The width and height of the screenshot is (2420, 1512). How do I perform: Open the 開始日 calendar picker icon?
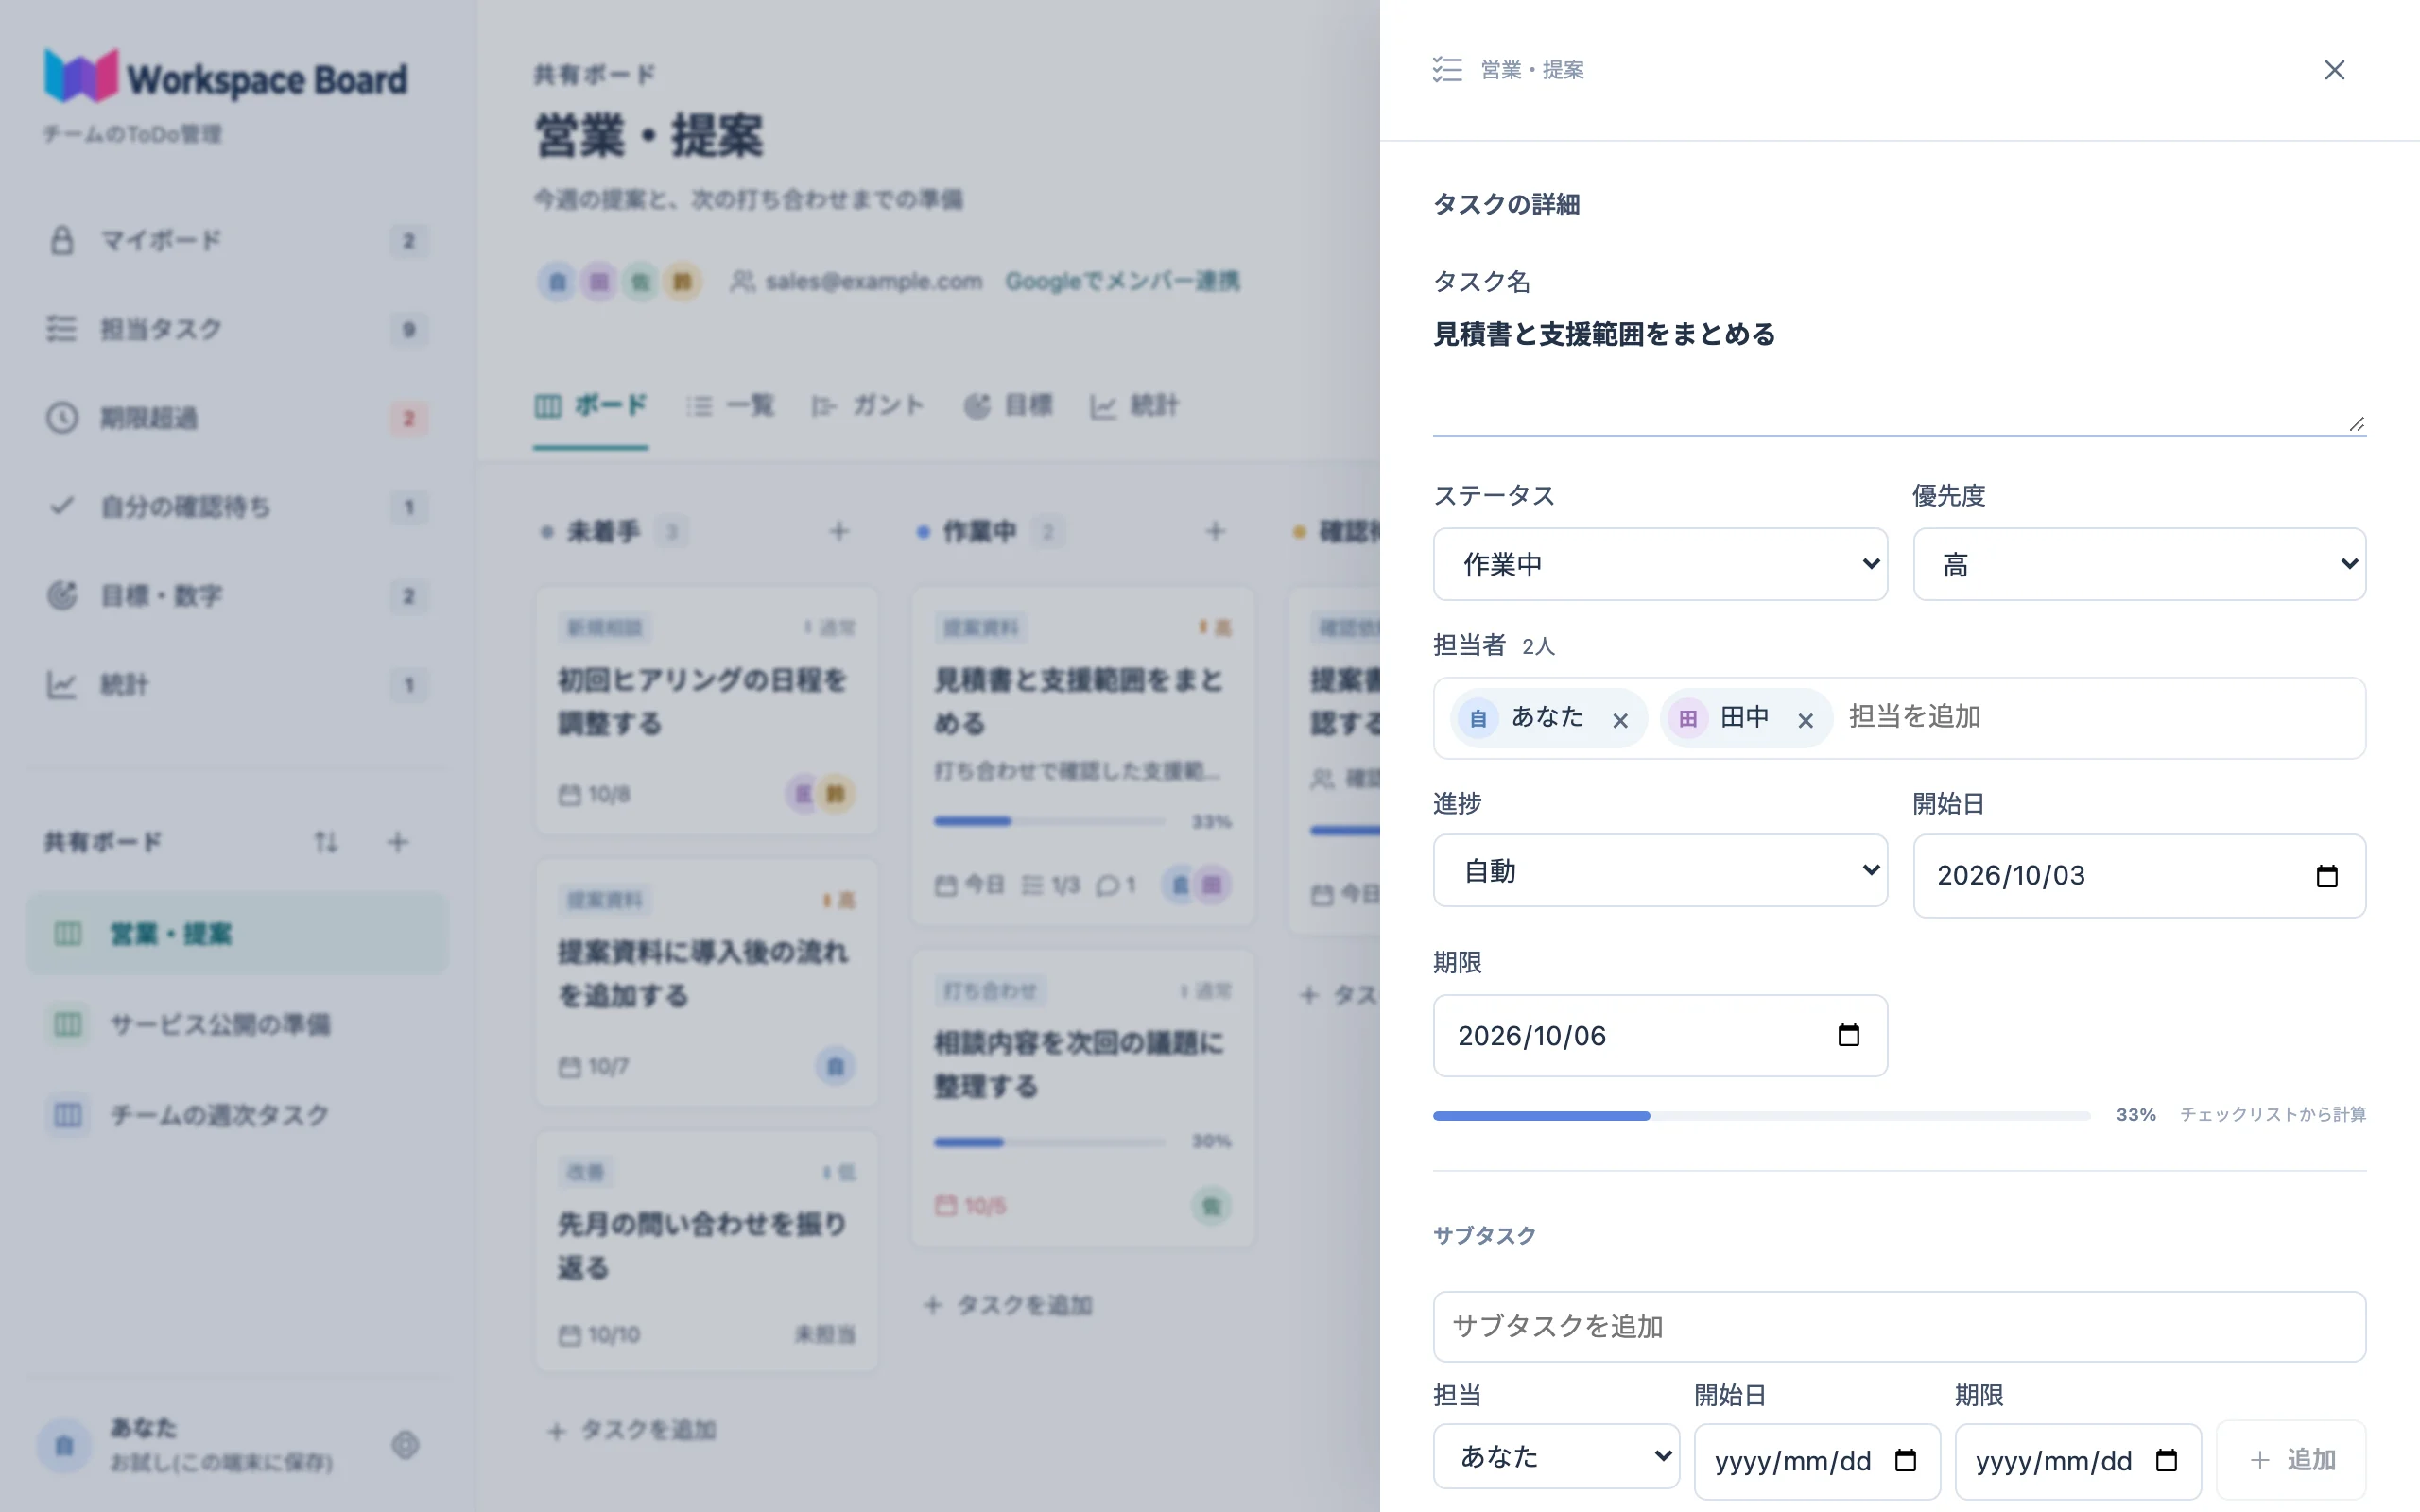point(2327,876)
